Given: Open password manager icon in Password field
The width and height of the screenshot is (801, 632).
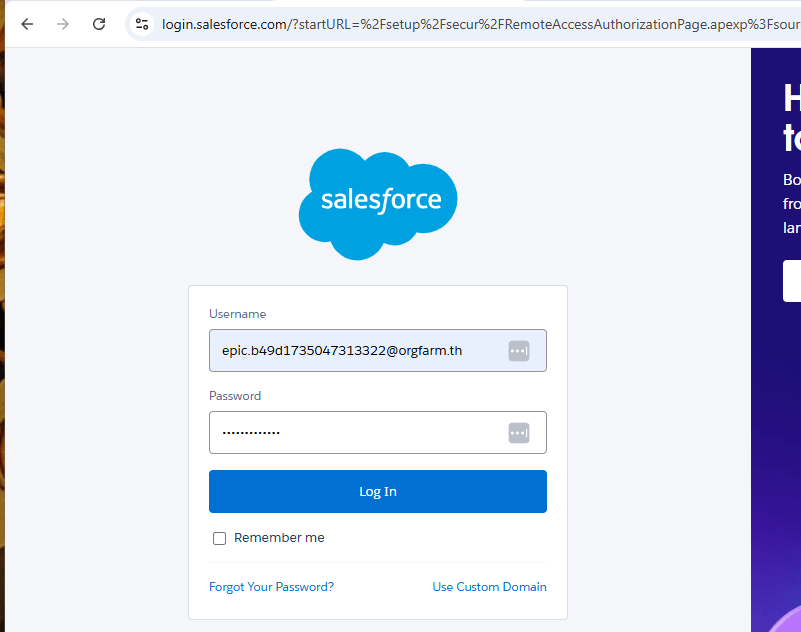Looking at the screenshot, I should tap(518, 433).
